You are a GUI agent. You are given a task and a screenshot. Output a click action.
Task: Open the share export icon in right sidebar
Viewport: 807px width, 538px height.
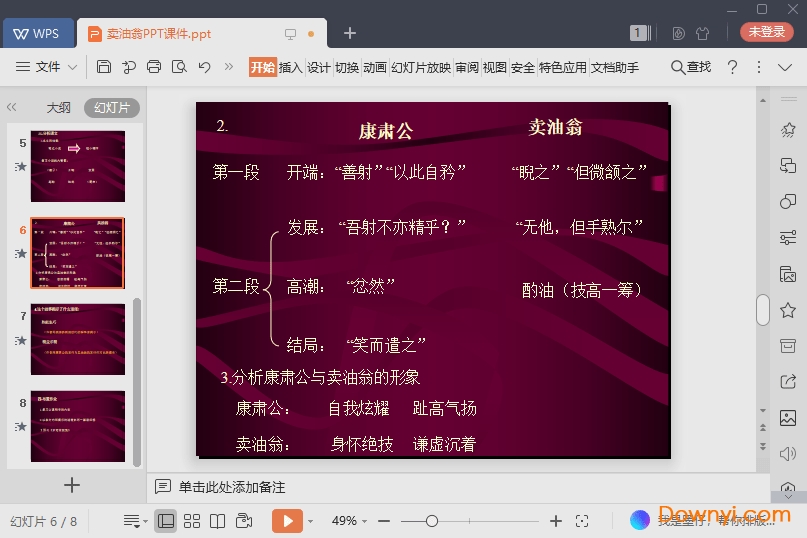point(788,381)
